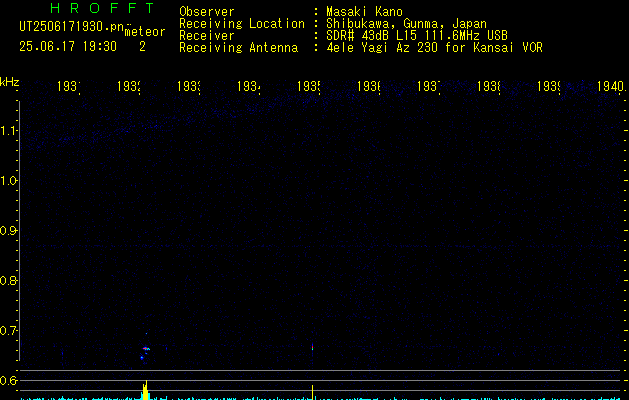This screenshot has height=400, width=629.
Task: Click the word meteor
Action: 145,32
